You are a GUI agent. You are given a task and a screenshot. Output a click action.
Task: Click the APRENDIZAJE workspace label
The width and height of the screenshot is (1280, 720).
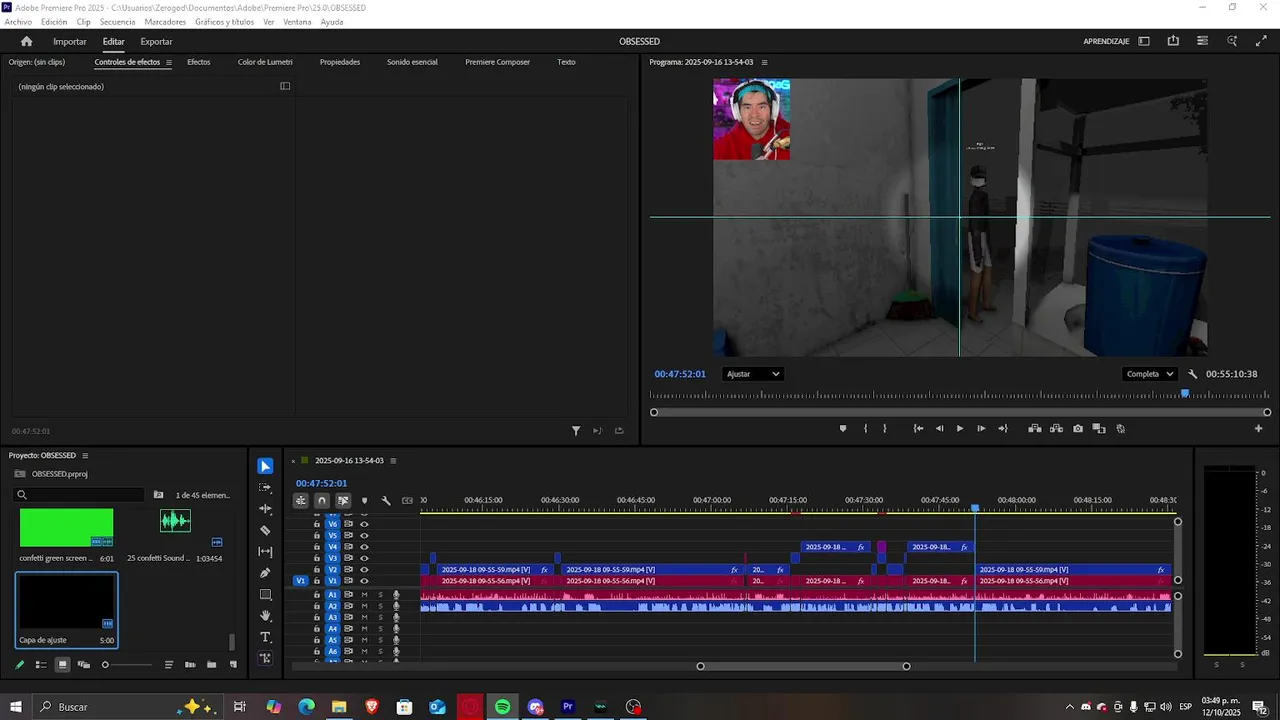[1106, 42]
